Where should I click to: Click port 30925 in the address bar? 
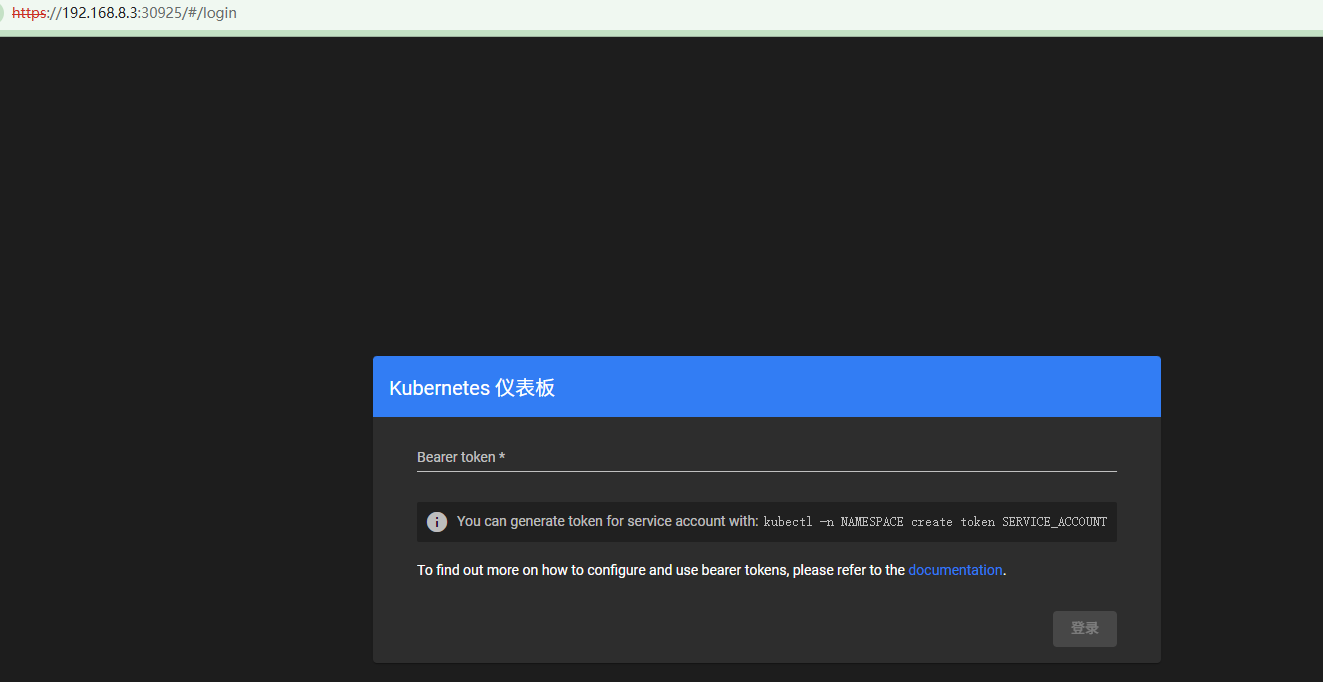(161, 14)
